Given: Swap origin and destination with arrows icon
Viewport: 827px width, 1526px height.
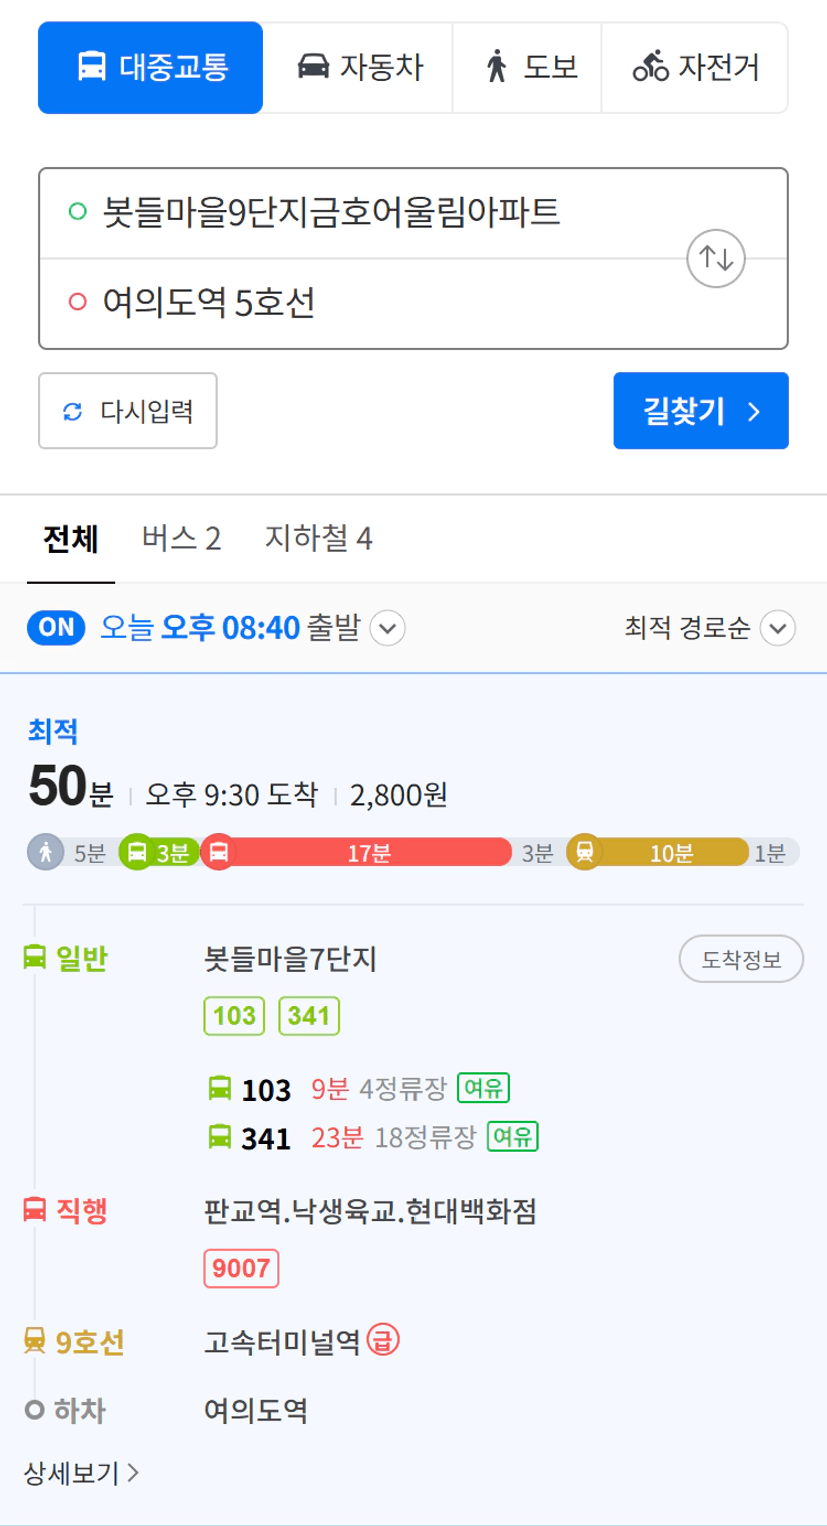Looking at the screenshot, I should click(717, 258).
